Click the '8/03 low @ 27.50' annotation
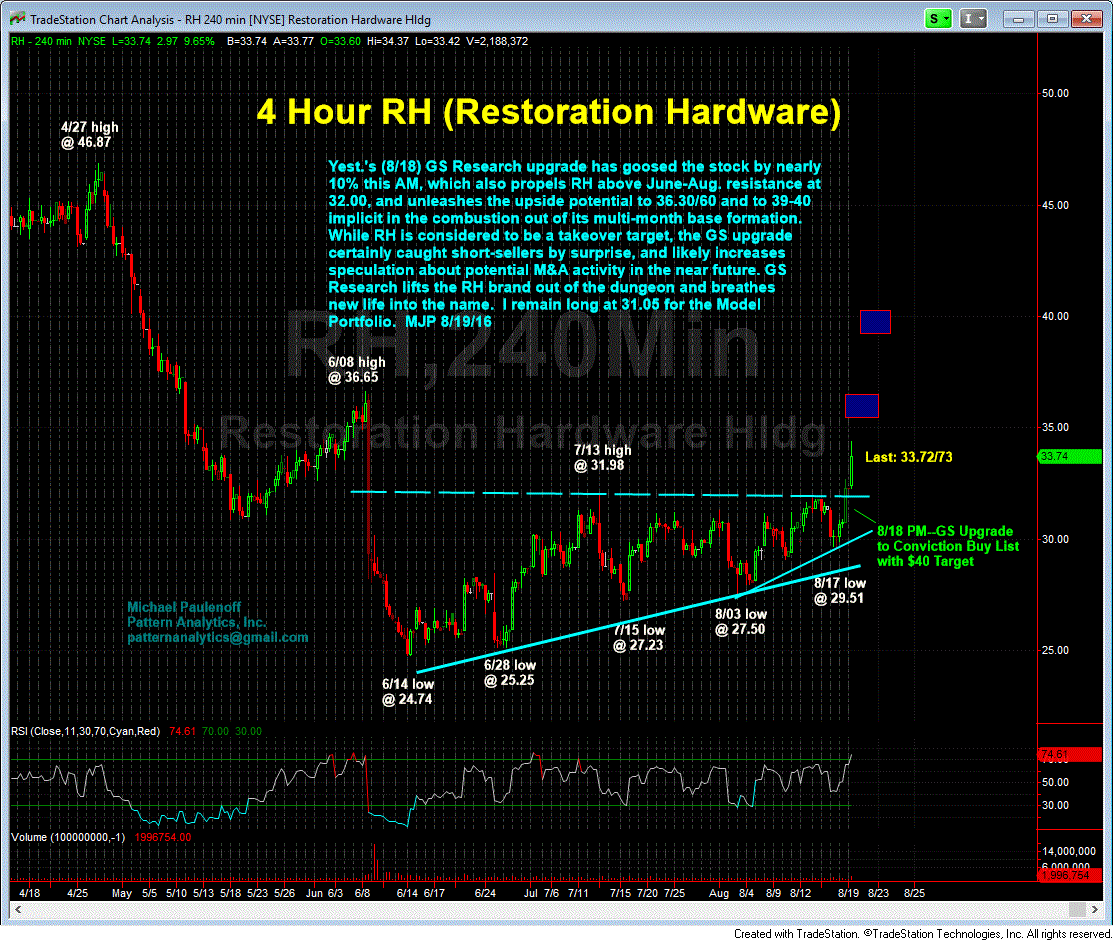 pos(740,621)
